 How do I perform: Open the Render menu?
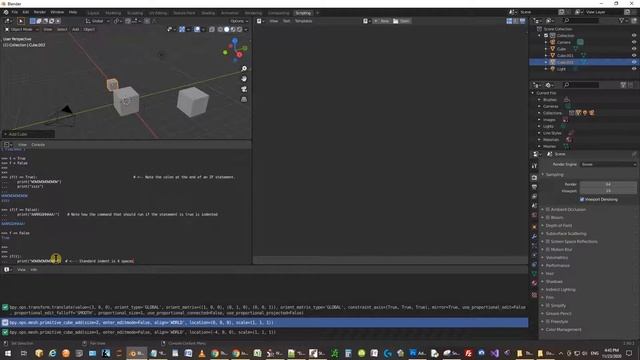40,12
